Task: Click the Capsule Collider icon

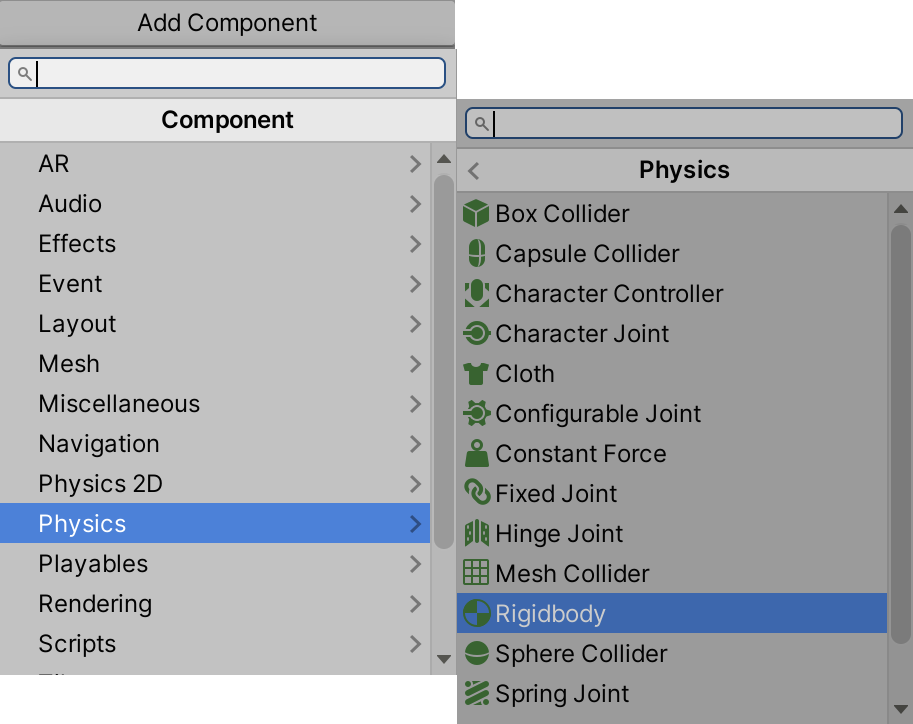Action: click(x=477, y=254)
